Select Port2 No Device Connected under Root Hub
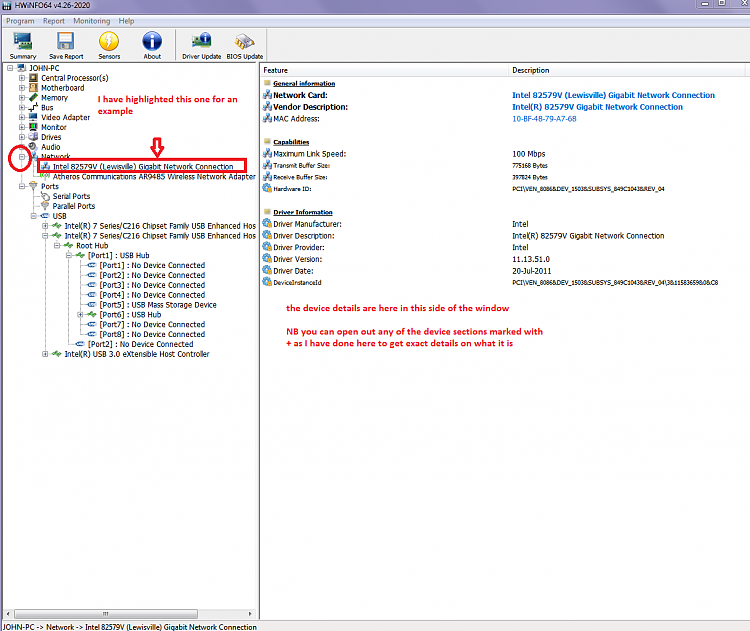The width and height of the screenshot is (750, 631). 141,344
